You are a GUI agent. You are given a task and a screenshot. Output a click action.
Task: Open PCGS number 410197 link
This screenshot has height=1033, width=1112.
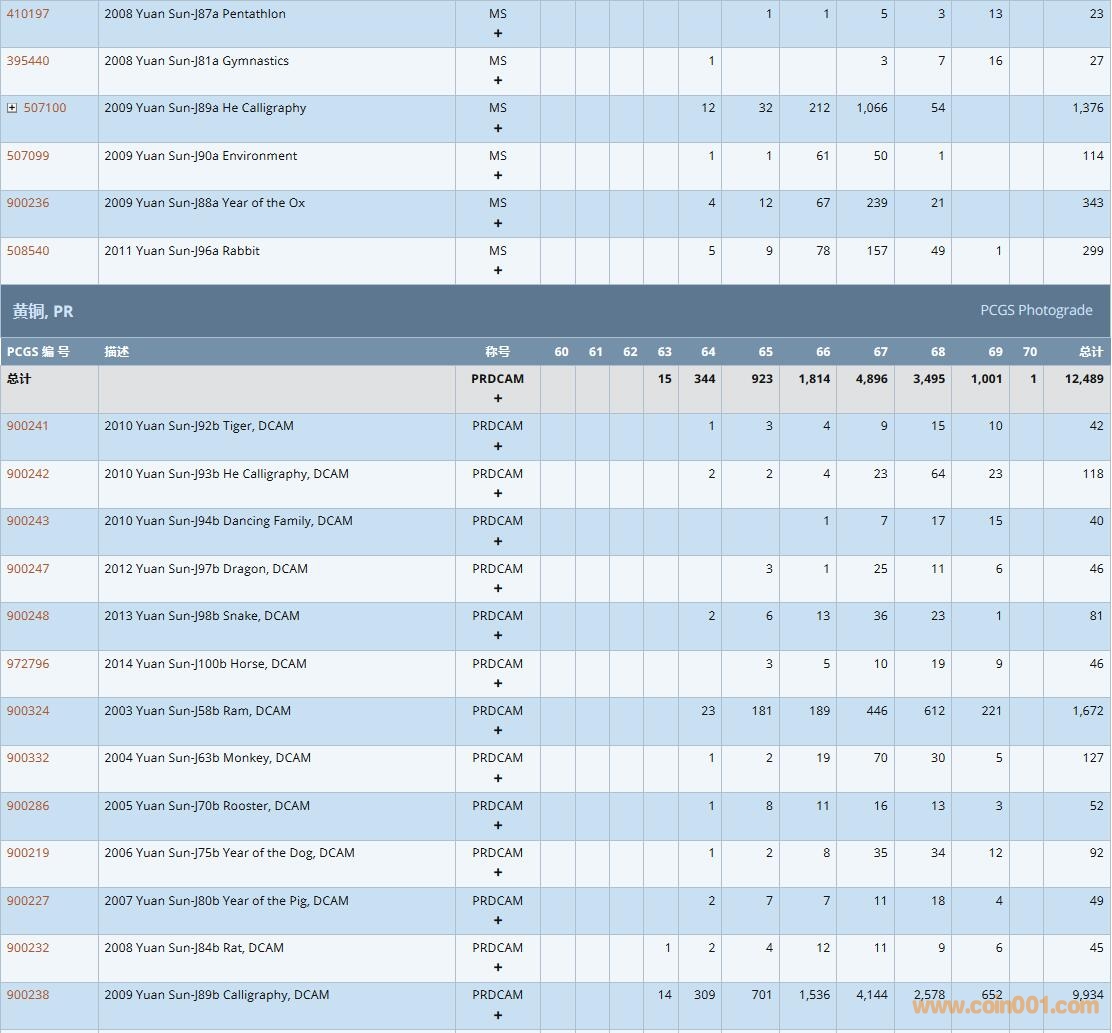tap(28, 14)
